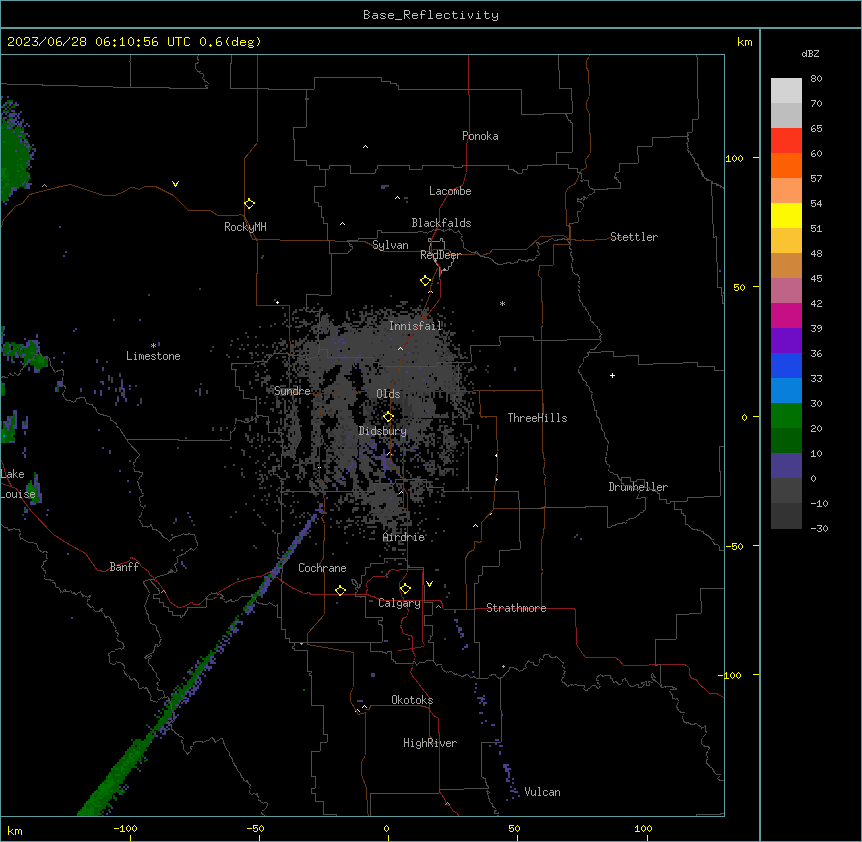Viewport: 862px width, 842px height.
Task: Select the asterisk marker east of Innisfail
Action: click(502, 303)
